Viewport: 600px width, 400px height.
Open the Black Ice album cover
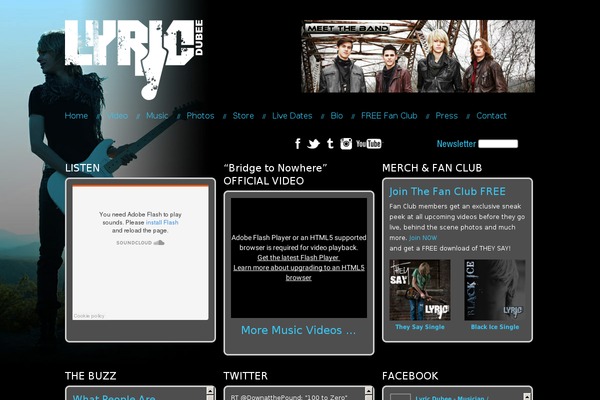tap(495, 290)
